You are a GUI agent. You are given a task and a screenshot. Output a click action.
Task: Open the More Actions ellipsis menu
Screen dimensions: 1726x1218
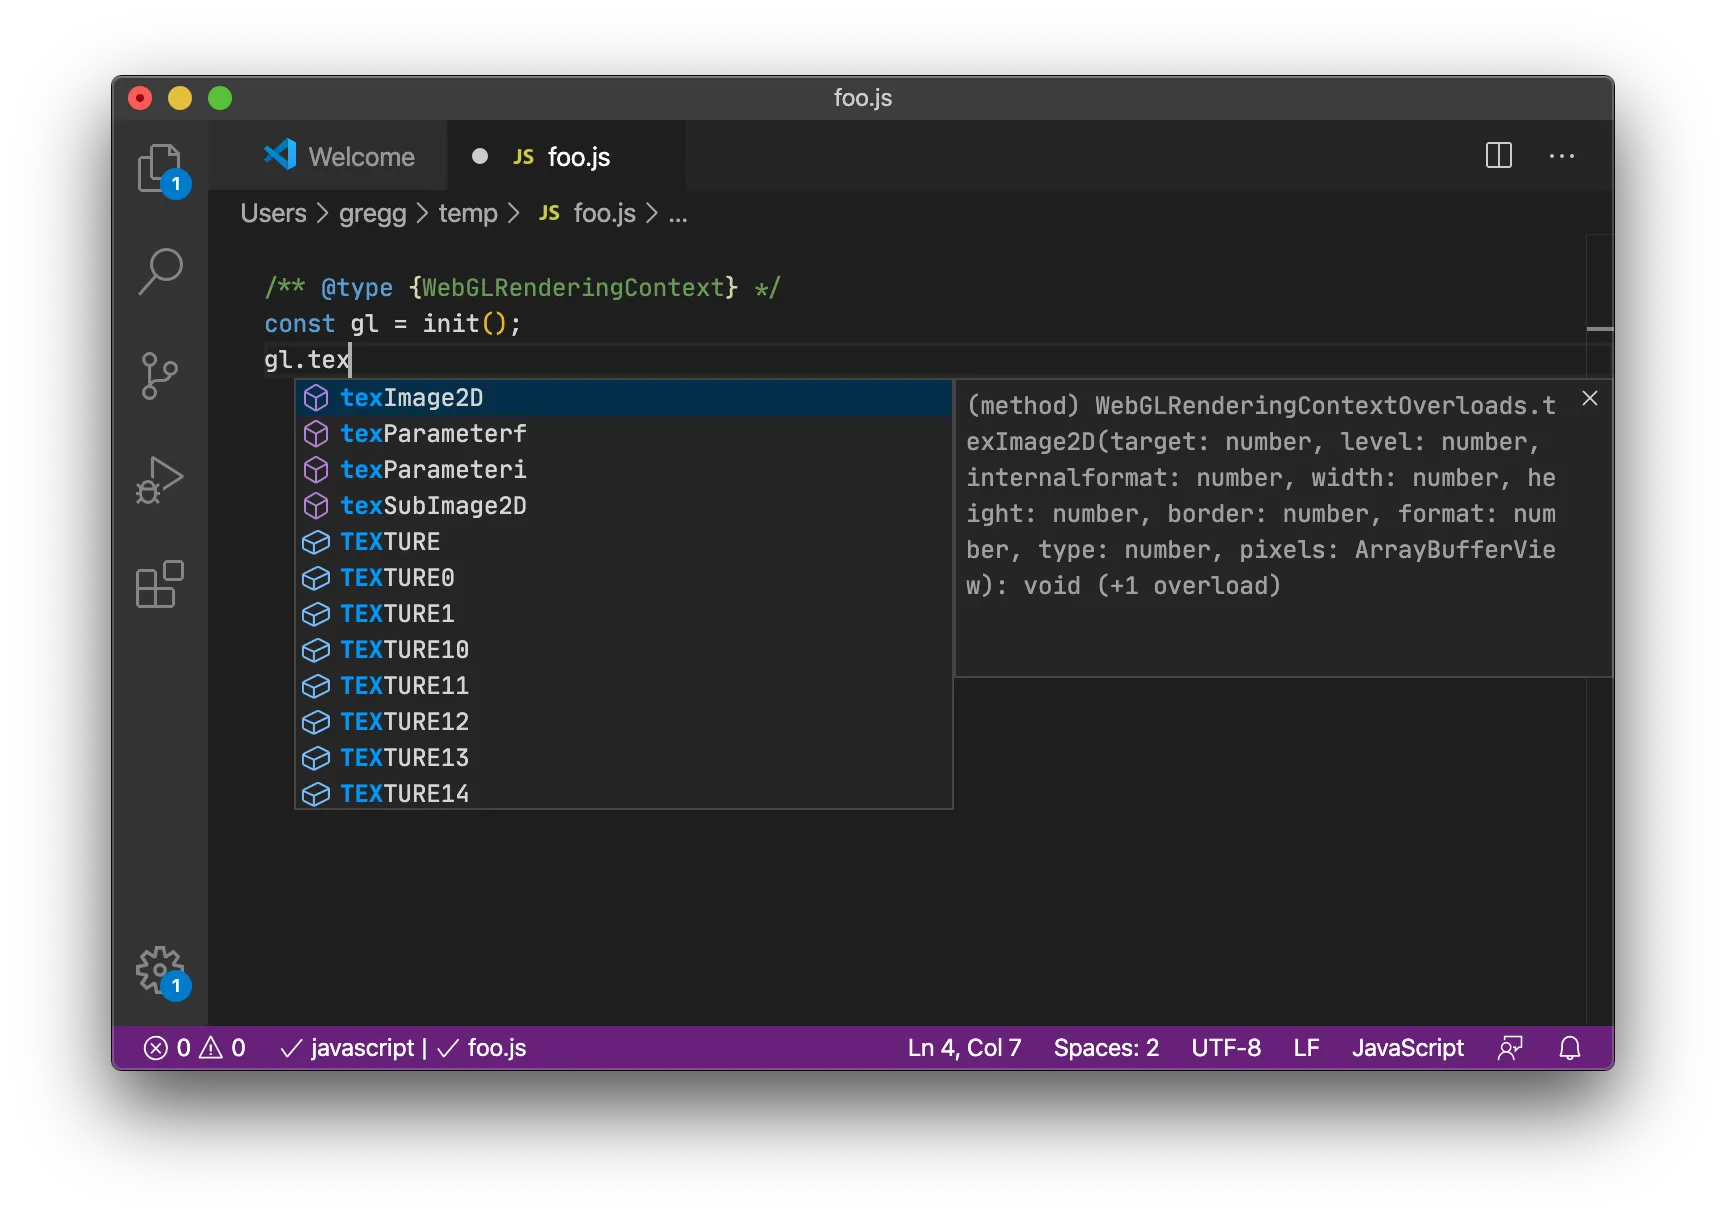(1561, 156)
